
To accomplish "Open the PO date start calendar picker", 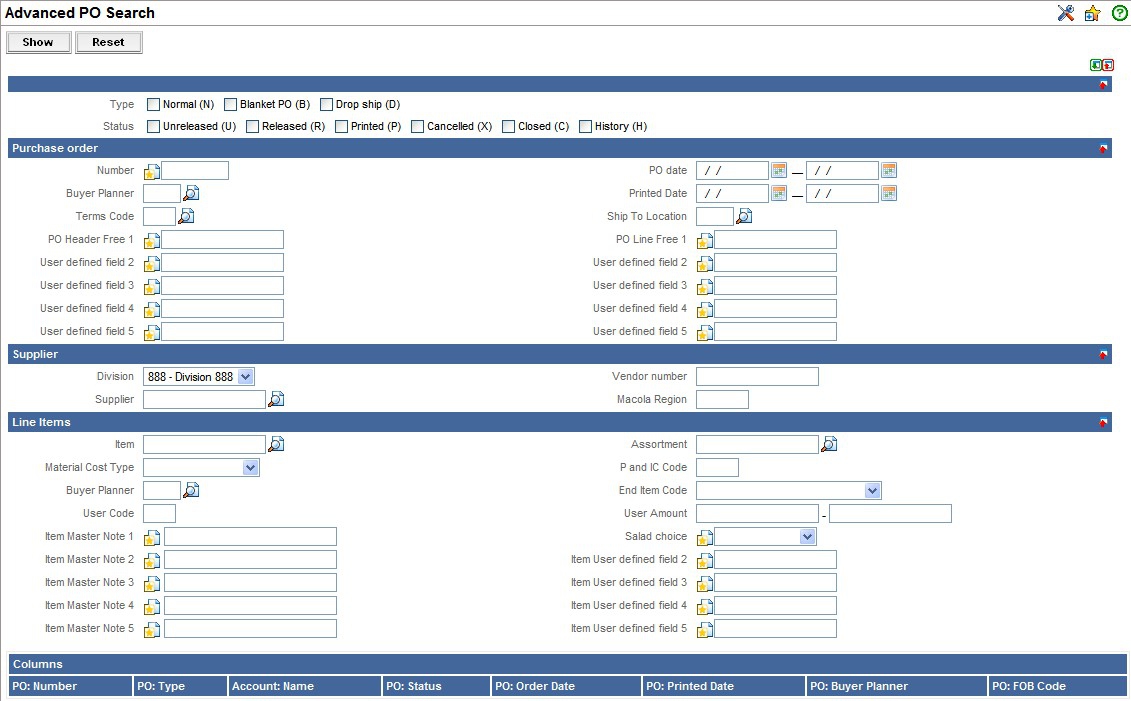I will coord(779,171).
